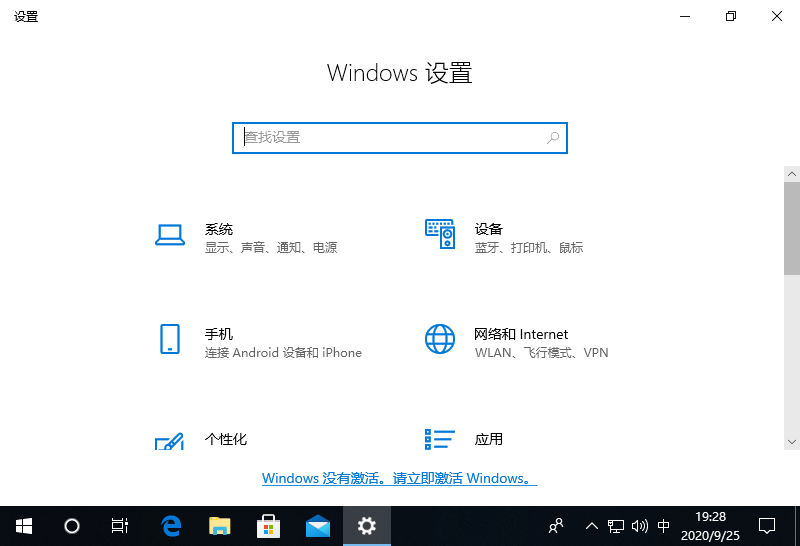
Task: Click the 应用 category title
Action: [x=489, y=439]
